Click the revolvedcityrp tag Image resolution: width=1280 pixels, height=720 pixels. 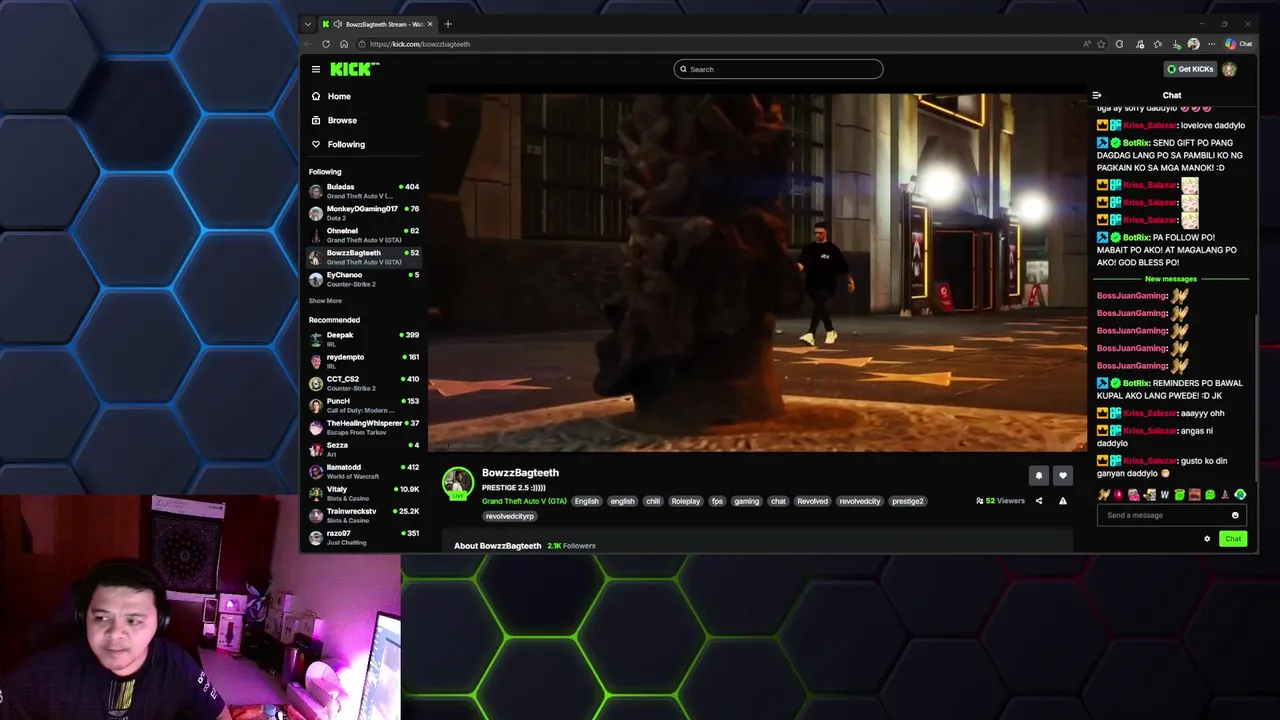point(510,516)
